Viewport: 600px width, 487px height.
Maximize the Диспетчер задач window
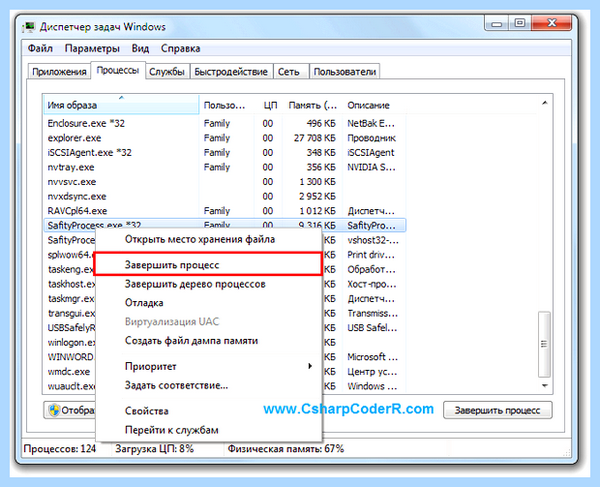(519, 23)
